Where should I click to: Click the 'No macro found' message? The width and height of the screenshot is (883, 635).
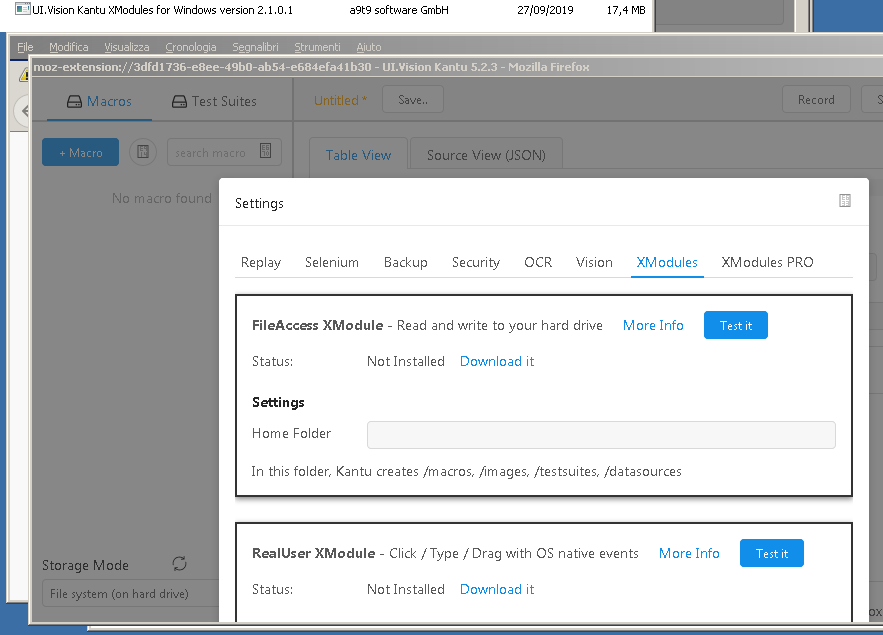pyautogui.click(x=162, y=198)
